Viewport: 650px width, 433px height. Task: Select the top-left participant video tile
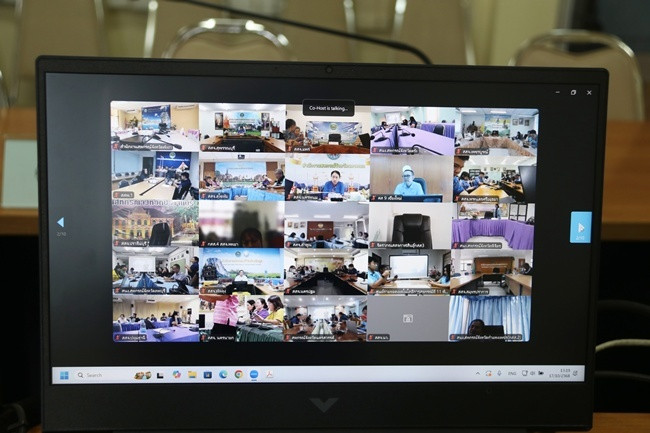tap(154, 127)
